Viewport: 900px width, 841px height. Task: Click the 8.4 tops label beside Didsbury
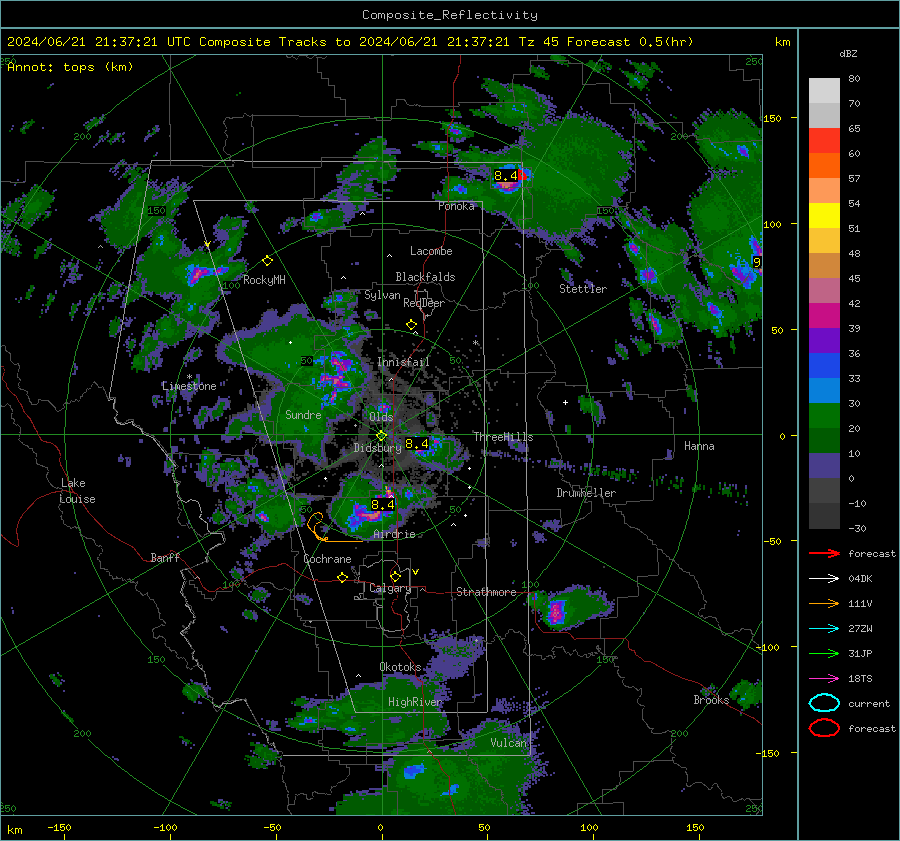tap(417, 443)
